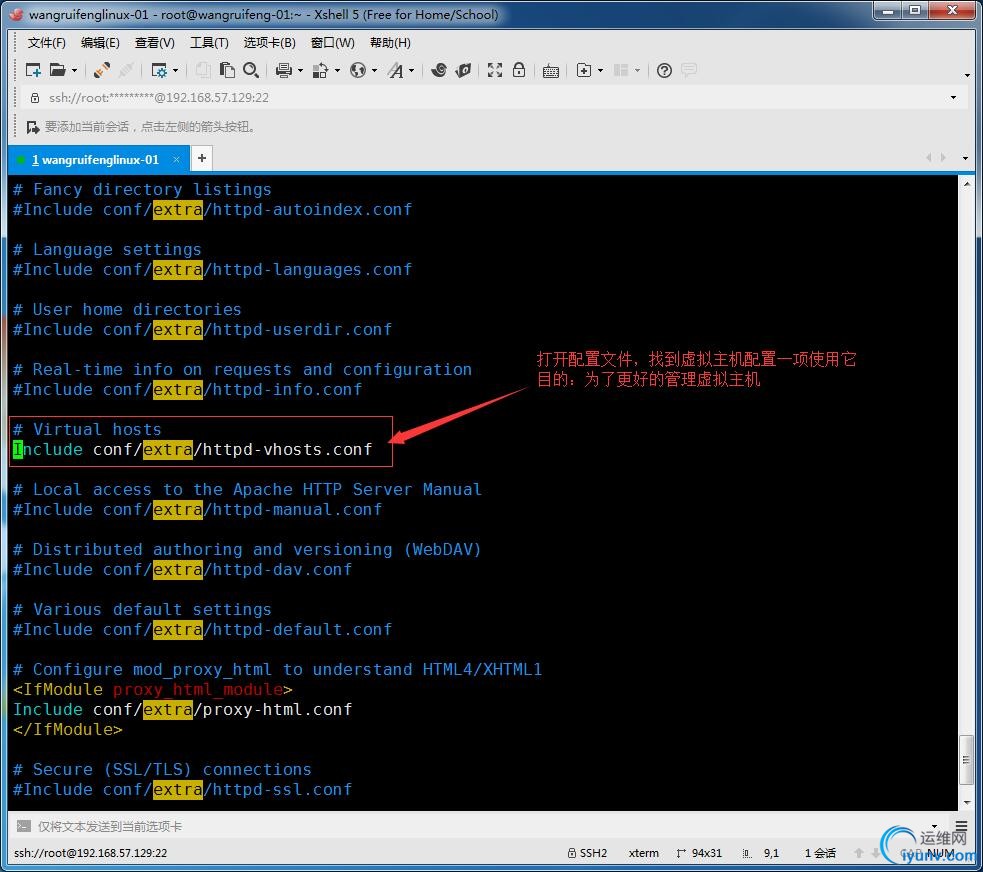This screenshot has height=872, width=983.
Task: Open the dropdown arrow next to tile arrangement icon
Action: (638, 70)
